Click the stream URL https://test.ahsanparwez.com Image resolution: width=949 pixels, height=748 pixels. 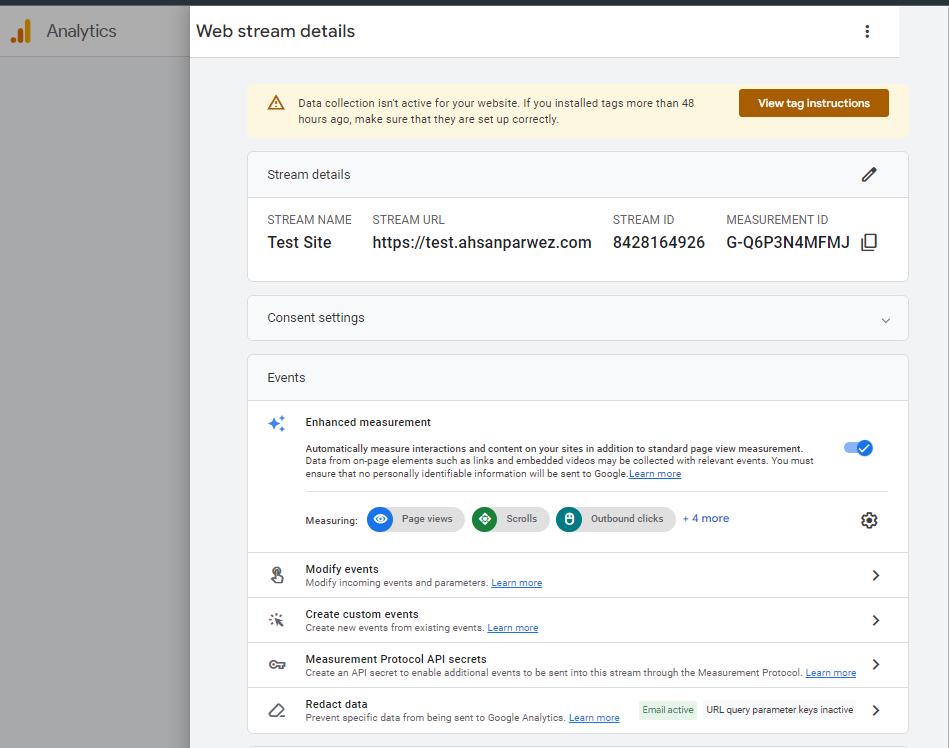click(x=482, y=243)
